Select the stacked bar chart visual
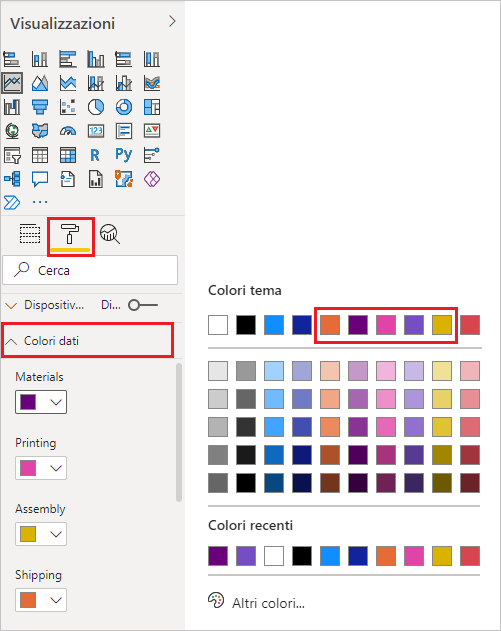The height and width of the screenshot is (631, 501). pyautogui.click(x=12, y=59)
